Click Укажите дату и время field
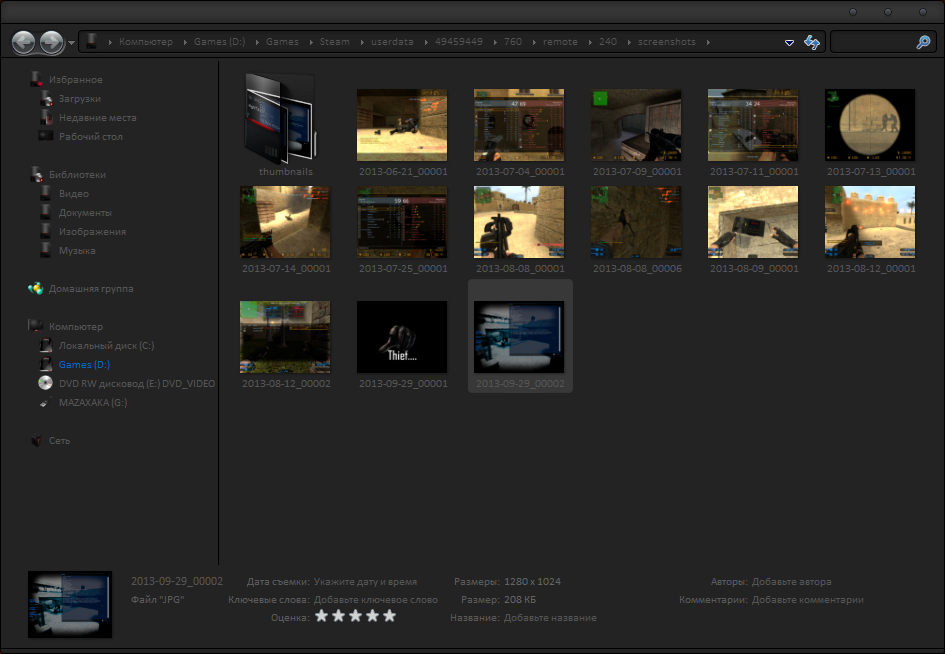This screenshot has width=945, height=654. (365, 582)
